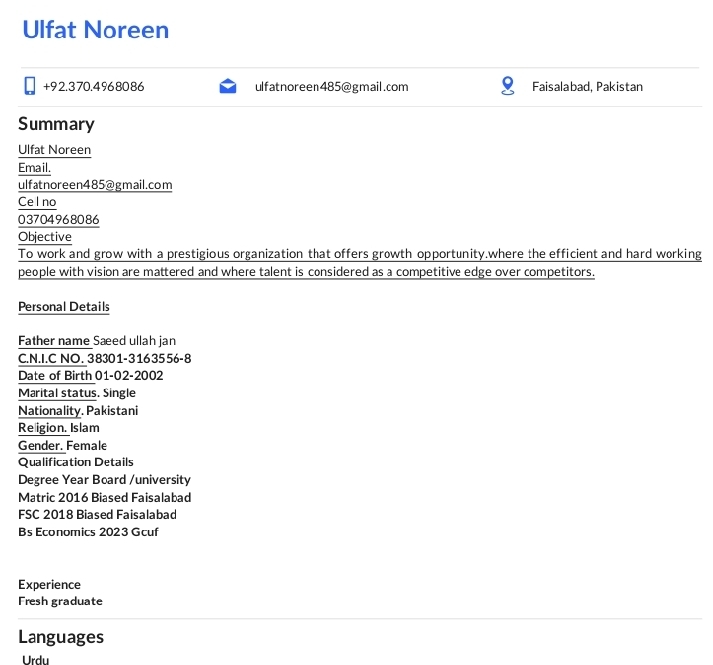This screenshot has height=665, width=713.
Task: Click the phone icon in contact bar
Action: click(x=30, y=86)
